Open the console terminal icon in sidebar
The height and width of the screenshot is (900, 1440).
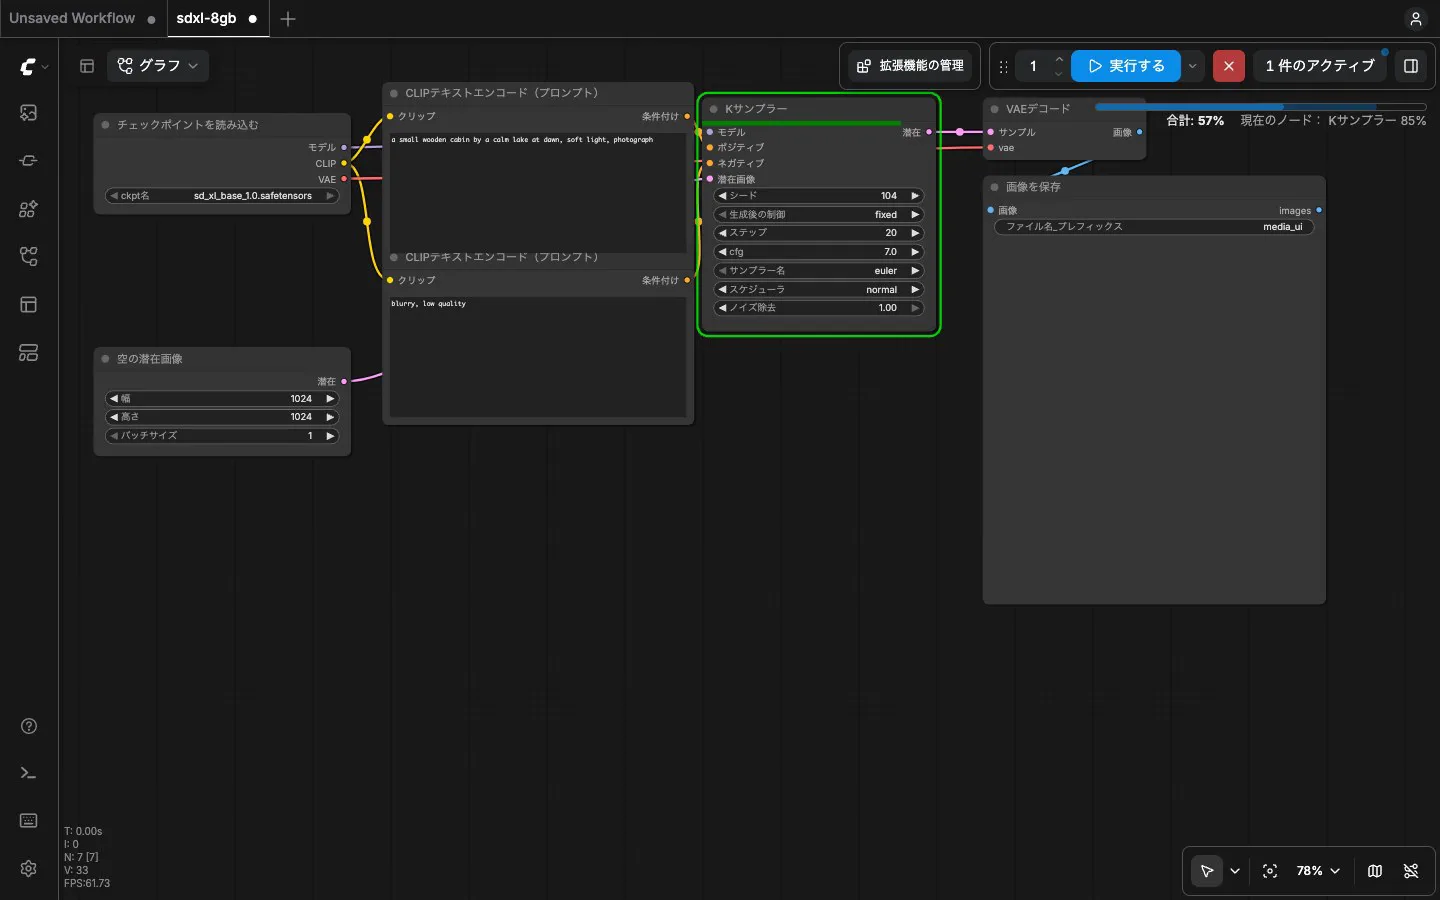28,773
